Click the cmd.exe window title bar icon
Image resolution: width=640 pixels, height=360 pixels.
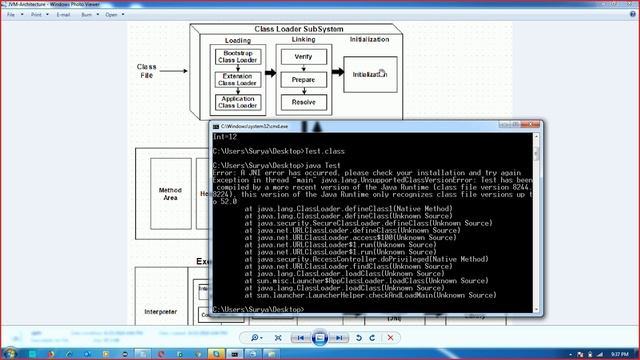tap(216, 127)
